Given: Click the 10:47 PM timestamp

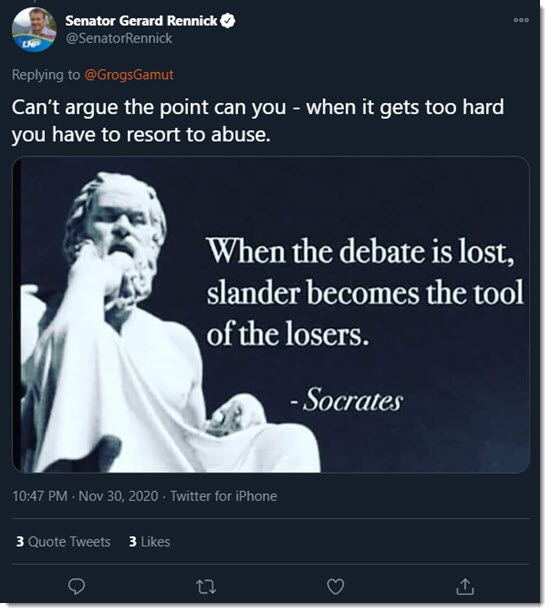Looking at the screenshot, I should pyautogui.click(x=40, y=496).
